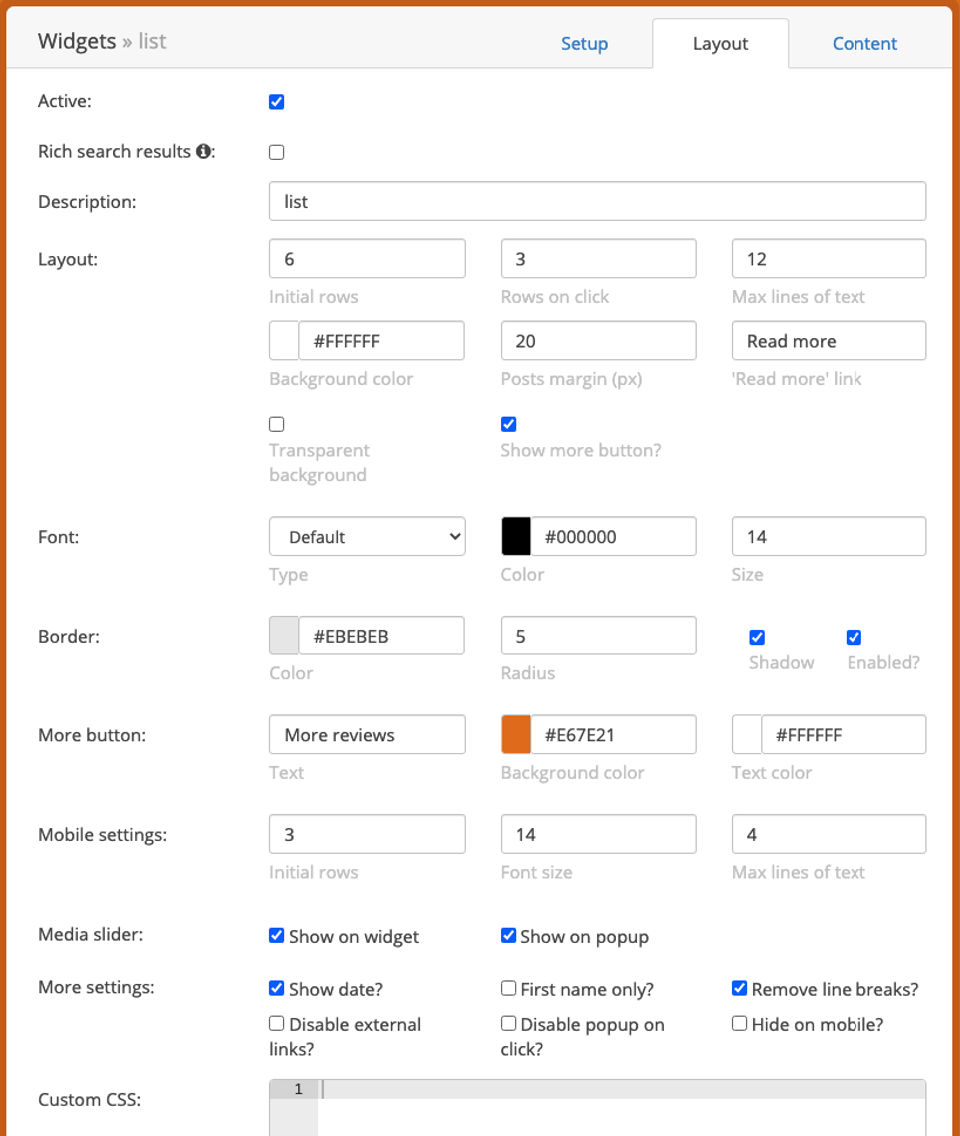Focus the 'Read more' link text field
The height and width of the screenshot is (1136, 960).
(829, 341)
